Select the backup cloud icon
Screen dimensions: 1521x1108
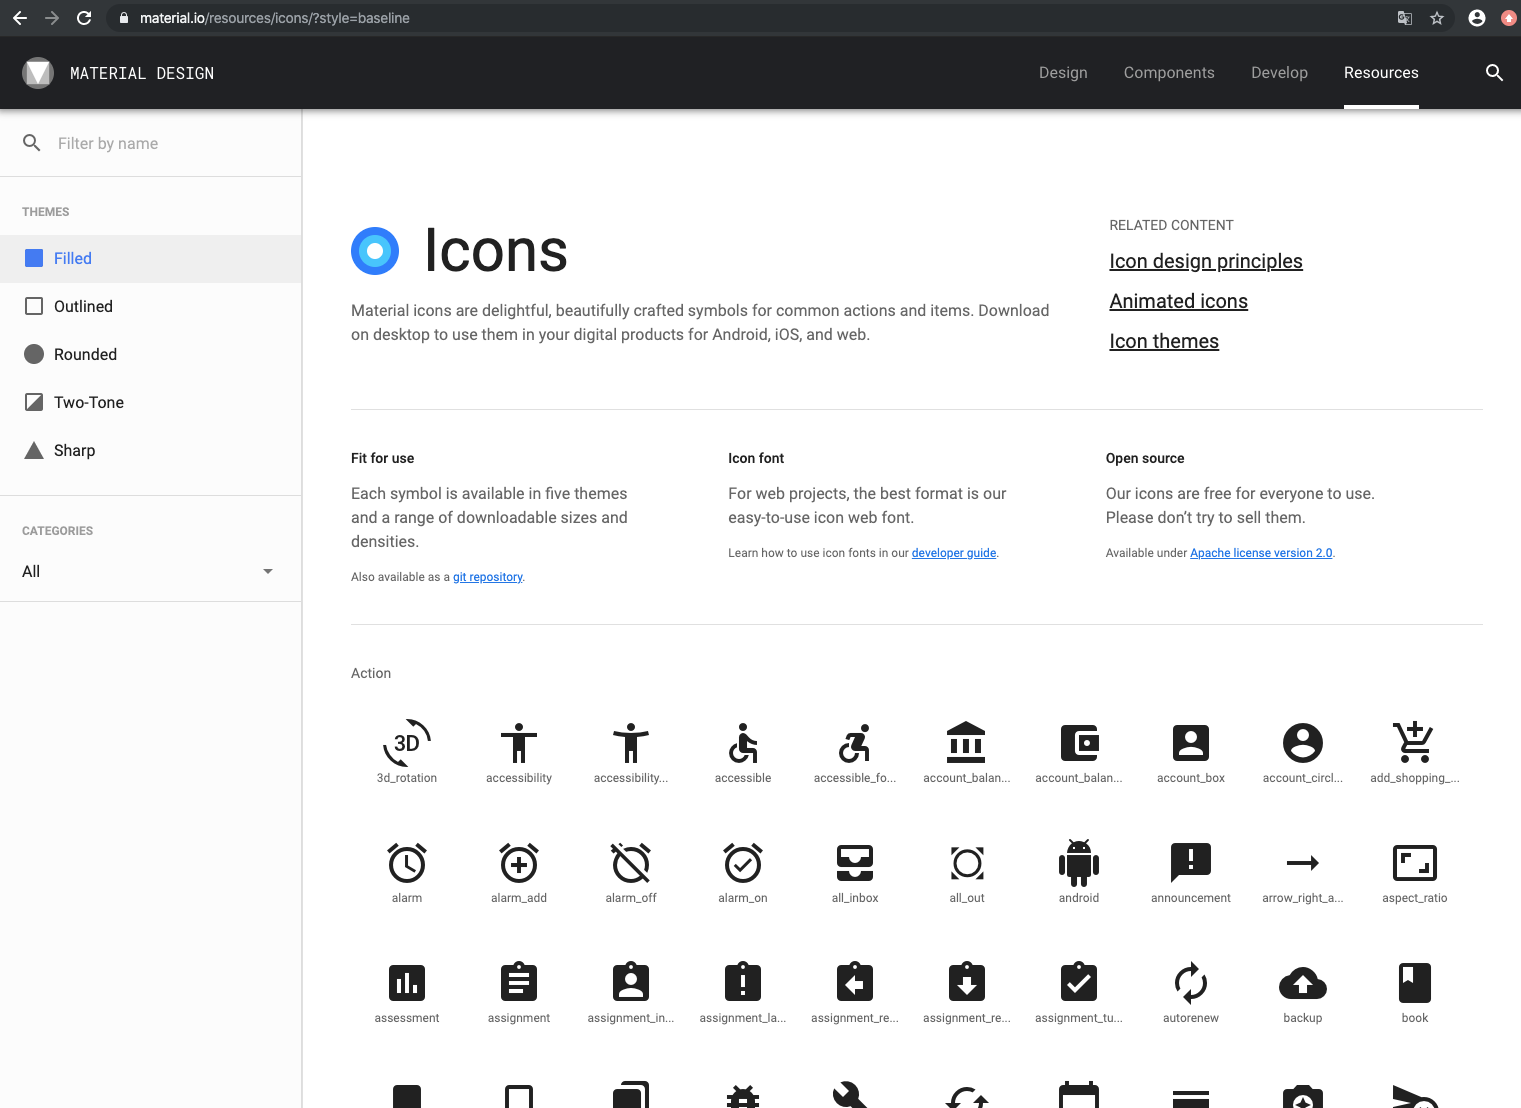[1303, 983]
